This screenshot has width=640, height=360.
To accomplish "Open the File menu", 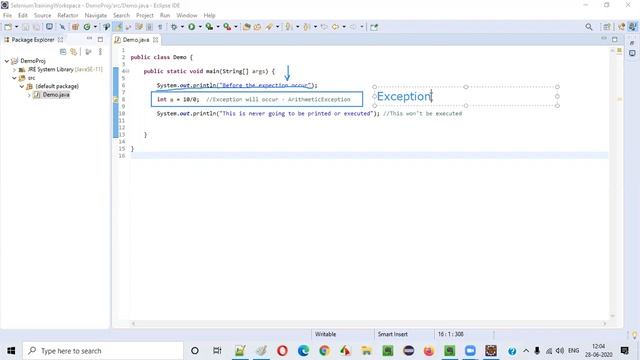I will click(7, 16).
